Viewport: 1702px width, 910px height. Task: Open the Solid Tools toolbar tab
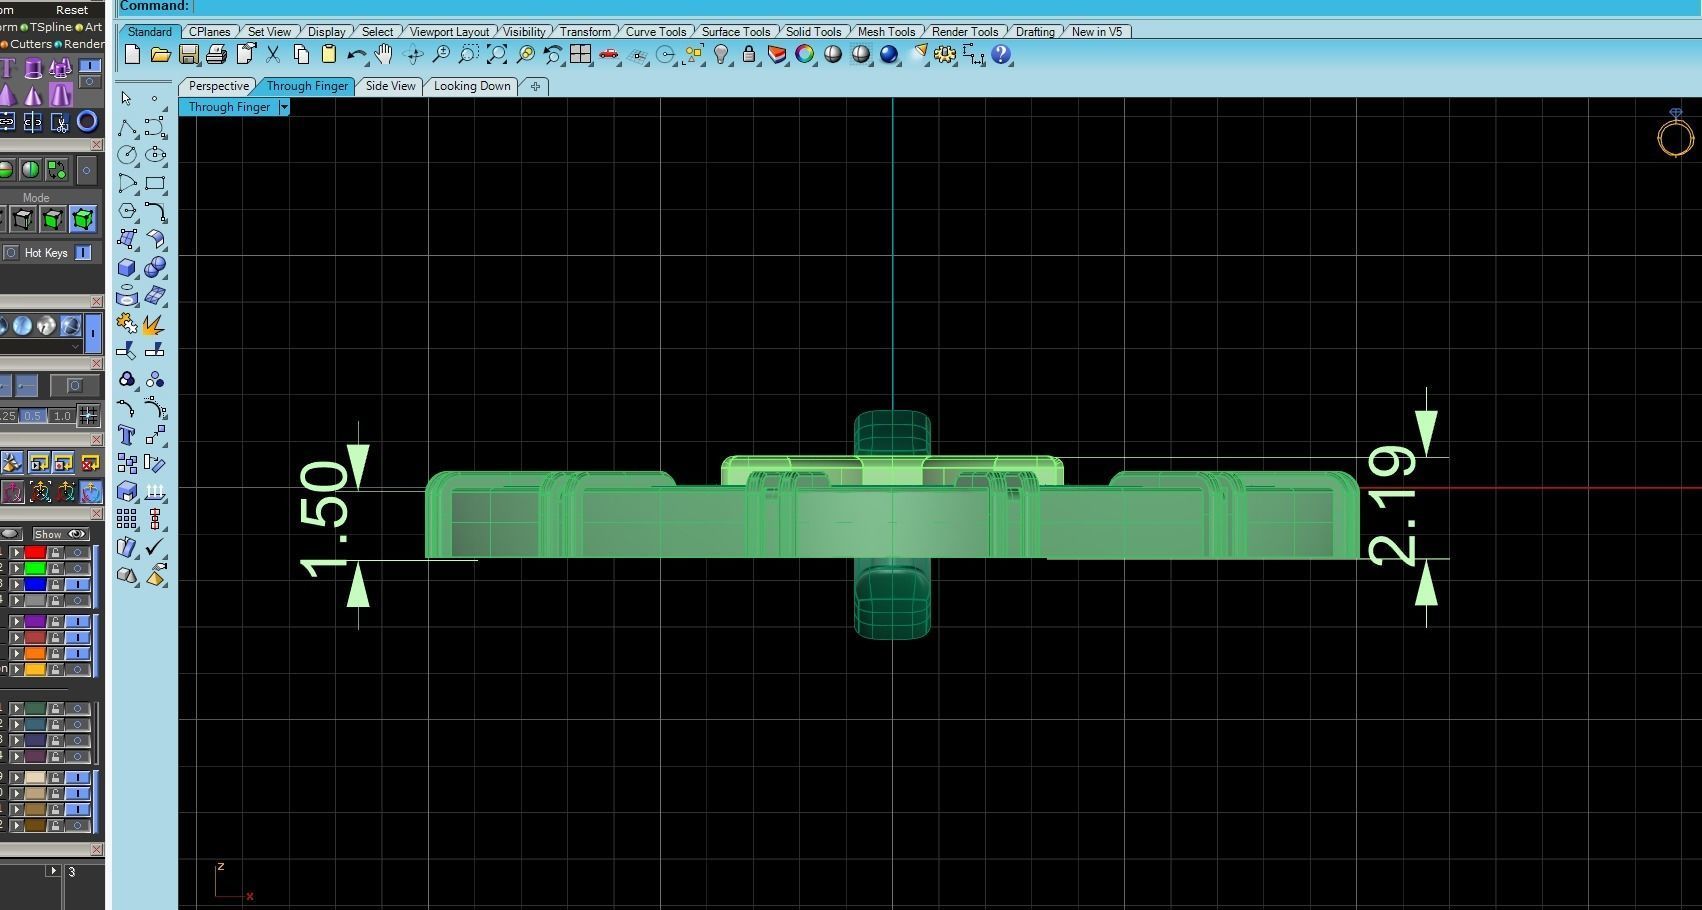click(x=814, y=32)
